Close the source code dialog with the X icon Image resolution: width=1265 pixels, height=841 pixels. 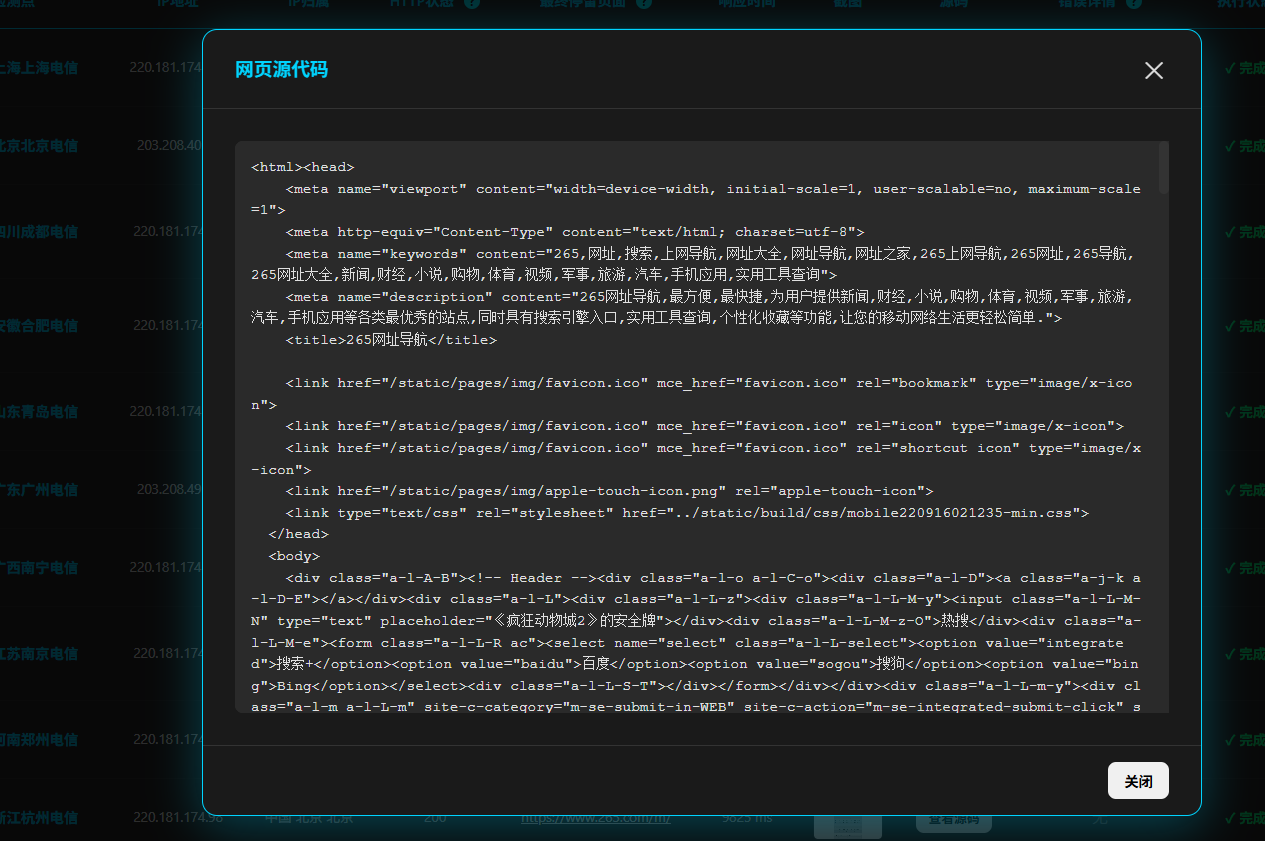pyautogui.click(x=1154, y=70)
